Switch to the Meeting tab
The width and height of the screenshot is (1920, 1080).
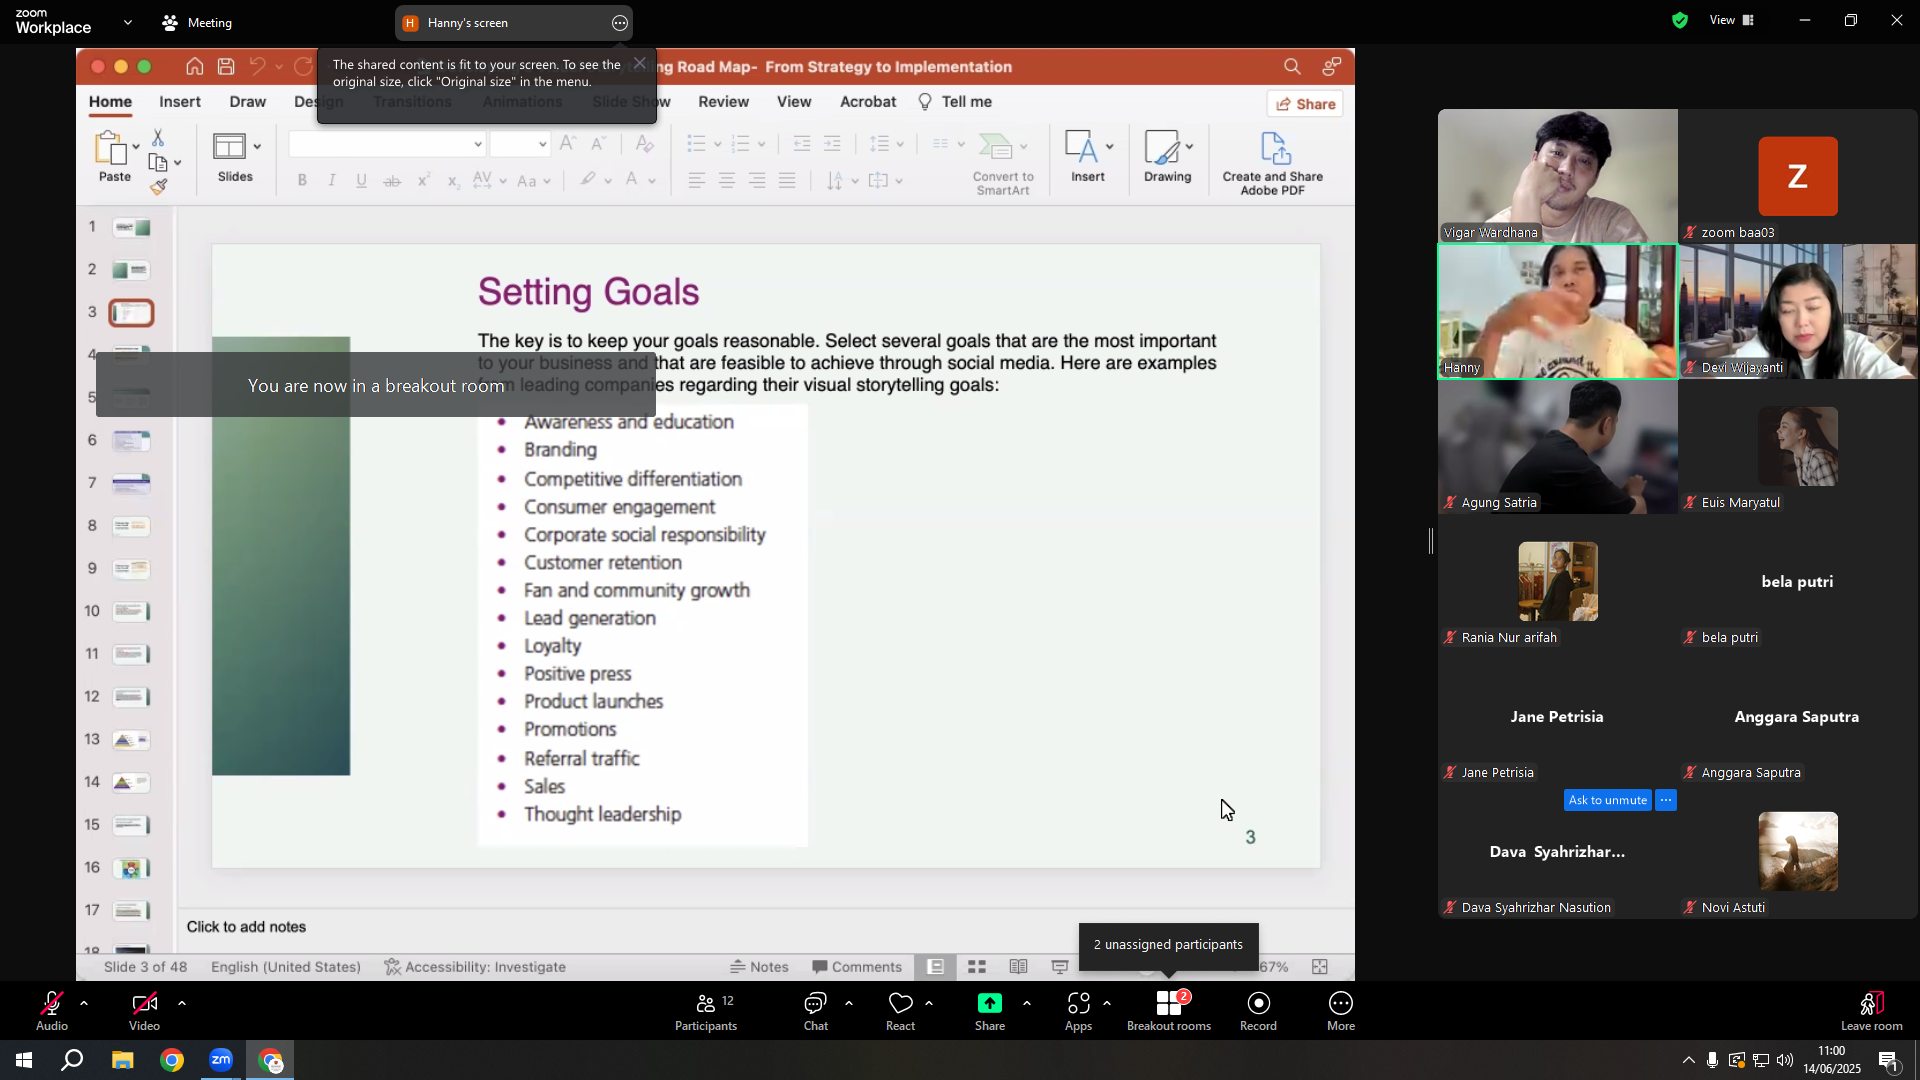197,22
